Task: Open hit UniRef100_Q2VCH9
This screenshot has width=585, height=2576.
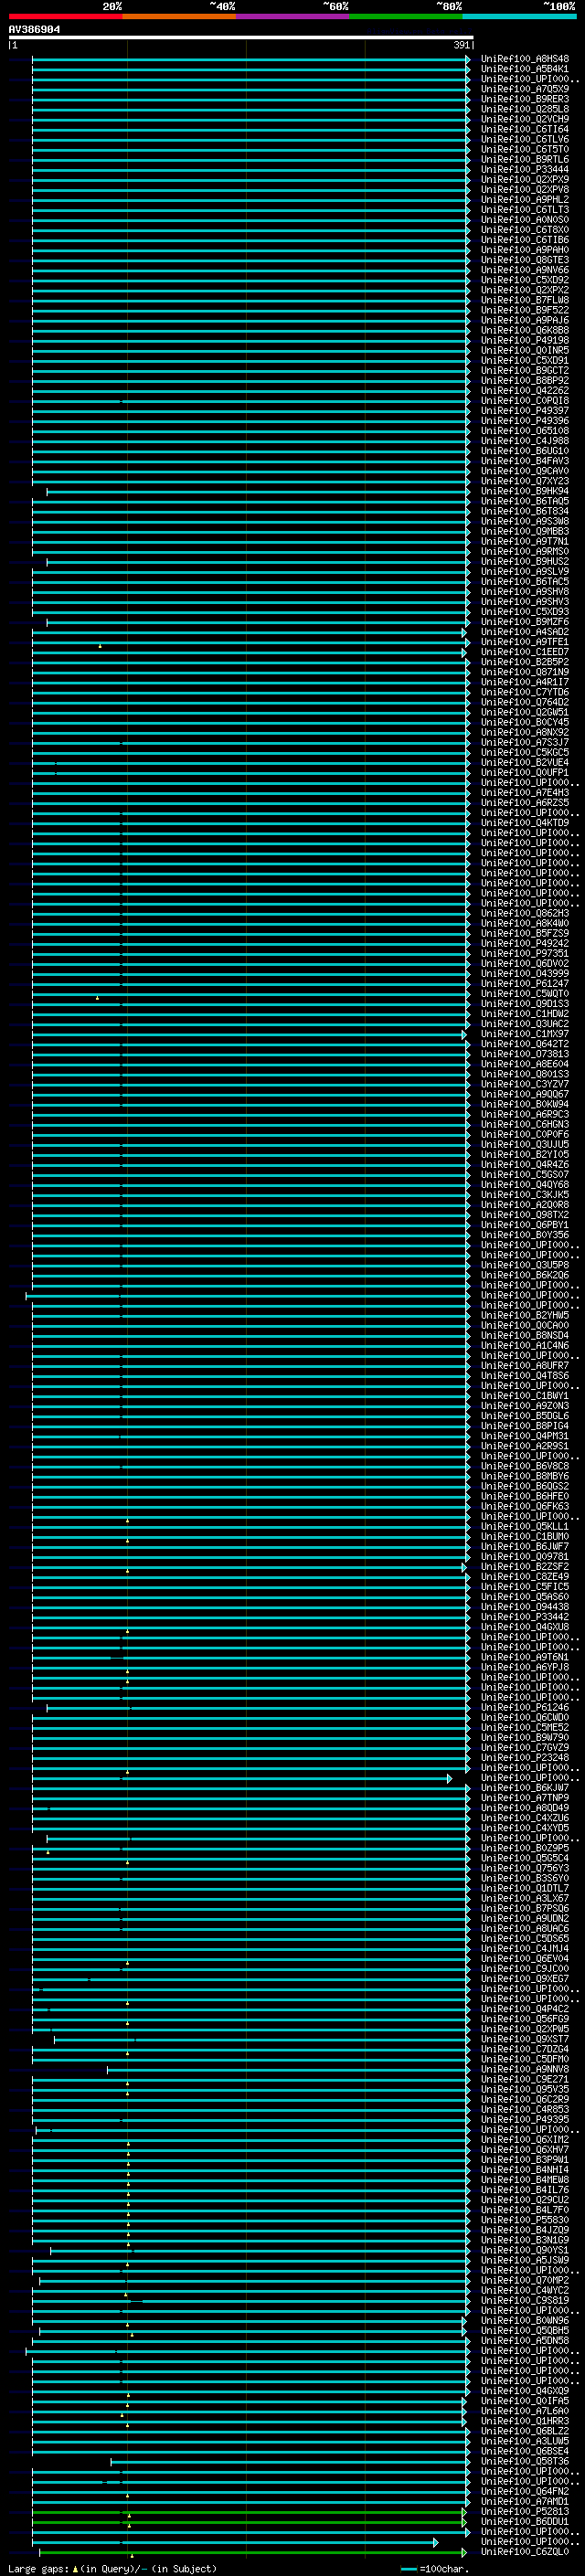Action: coord(525,119)
